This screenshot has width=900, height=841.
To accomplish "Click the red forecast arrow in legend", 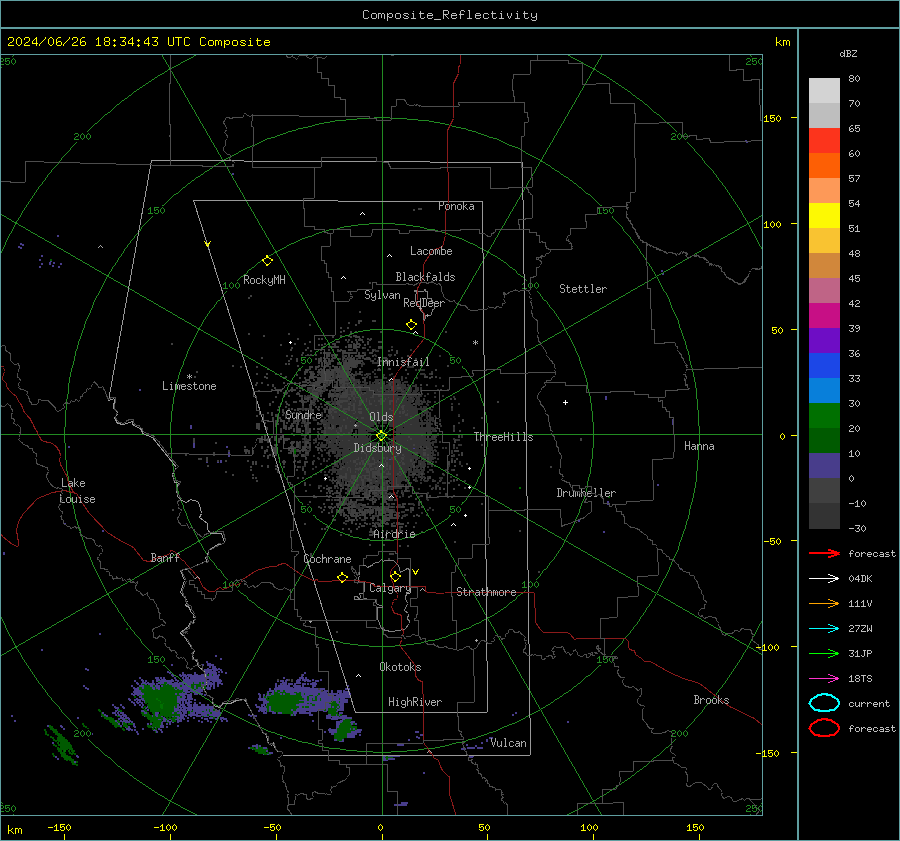I will coord(824,553).
